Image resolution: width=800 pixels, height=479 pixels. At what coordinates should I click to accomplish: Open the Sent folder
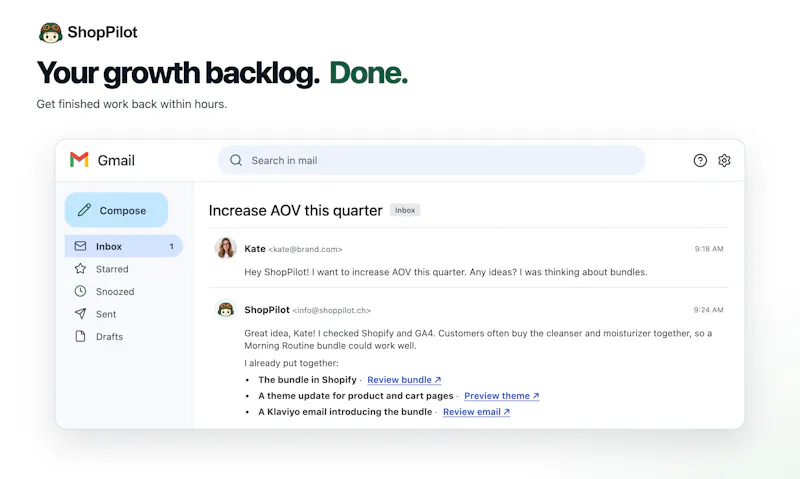tap(106, 314)
